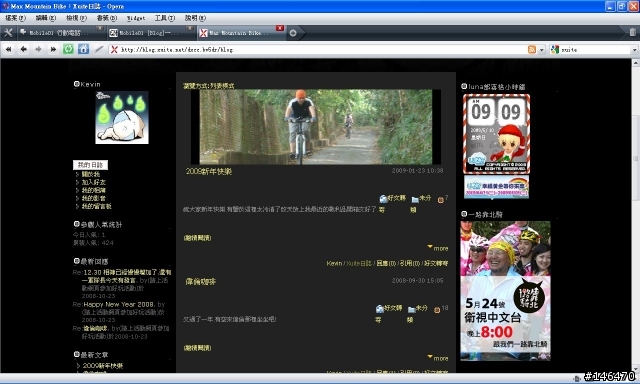Click the 好文轉寄 icon under 偉倫咖啡 post
The width and height of the screenshot is (640, 384).
[380, 309]
